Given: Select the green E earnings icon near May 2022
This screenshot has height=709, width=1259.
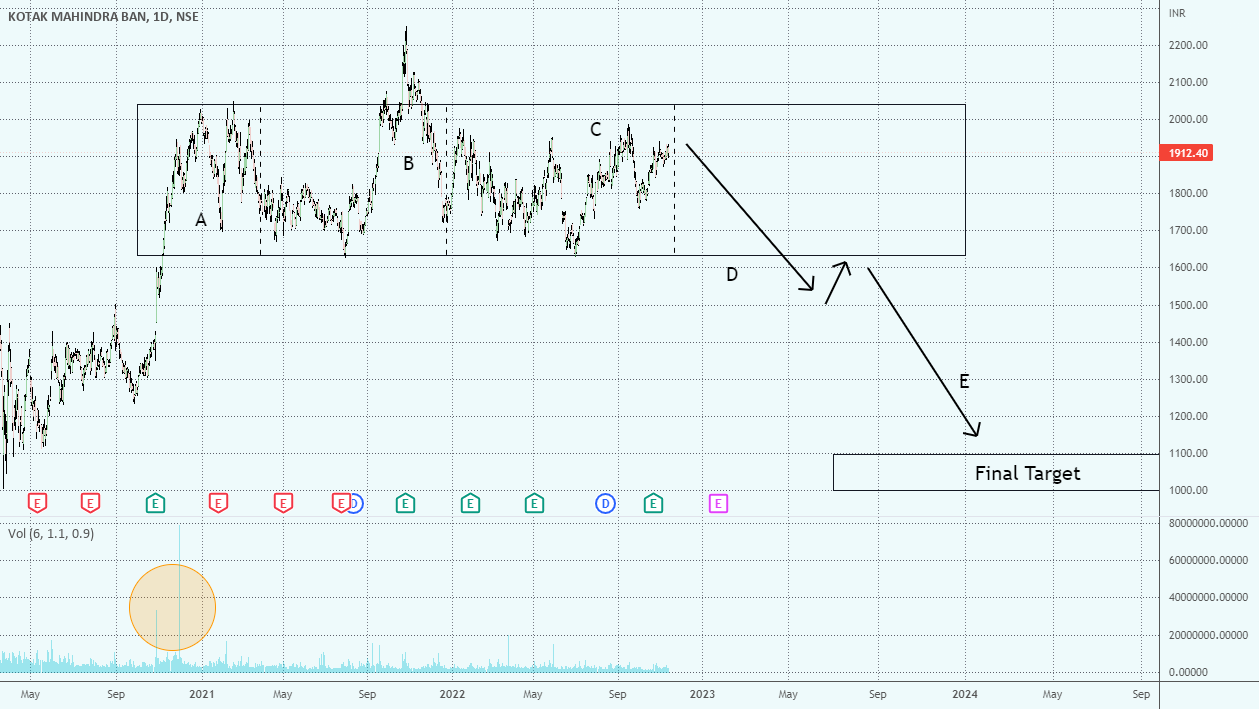Looking at the screenshot, I should (534, 503).
